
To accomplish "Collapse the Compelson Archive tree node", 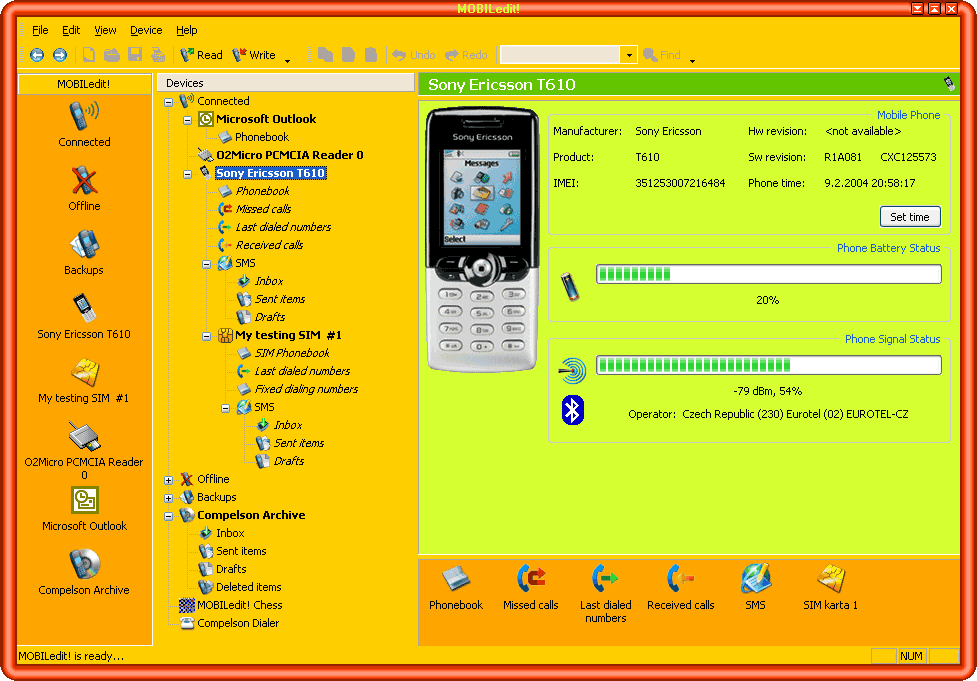I will (168, 516).
